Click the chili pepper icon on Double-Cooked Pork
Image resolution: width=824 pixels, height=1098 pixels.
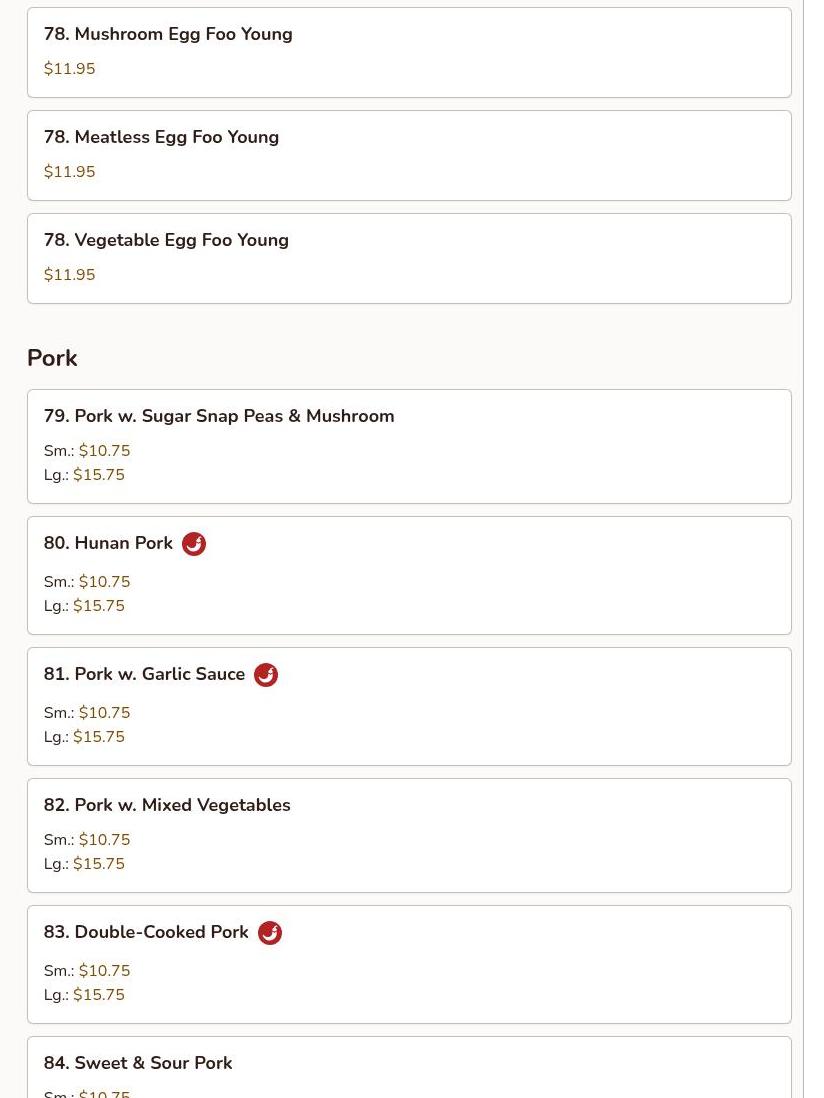click(x=270, y=933)
